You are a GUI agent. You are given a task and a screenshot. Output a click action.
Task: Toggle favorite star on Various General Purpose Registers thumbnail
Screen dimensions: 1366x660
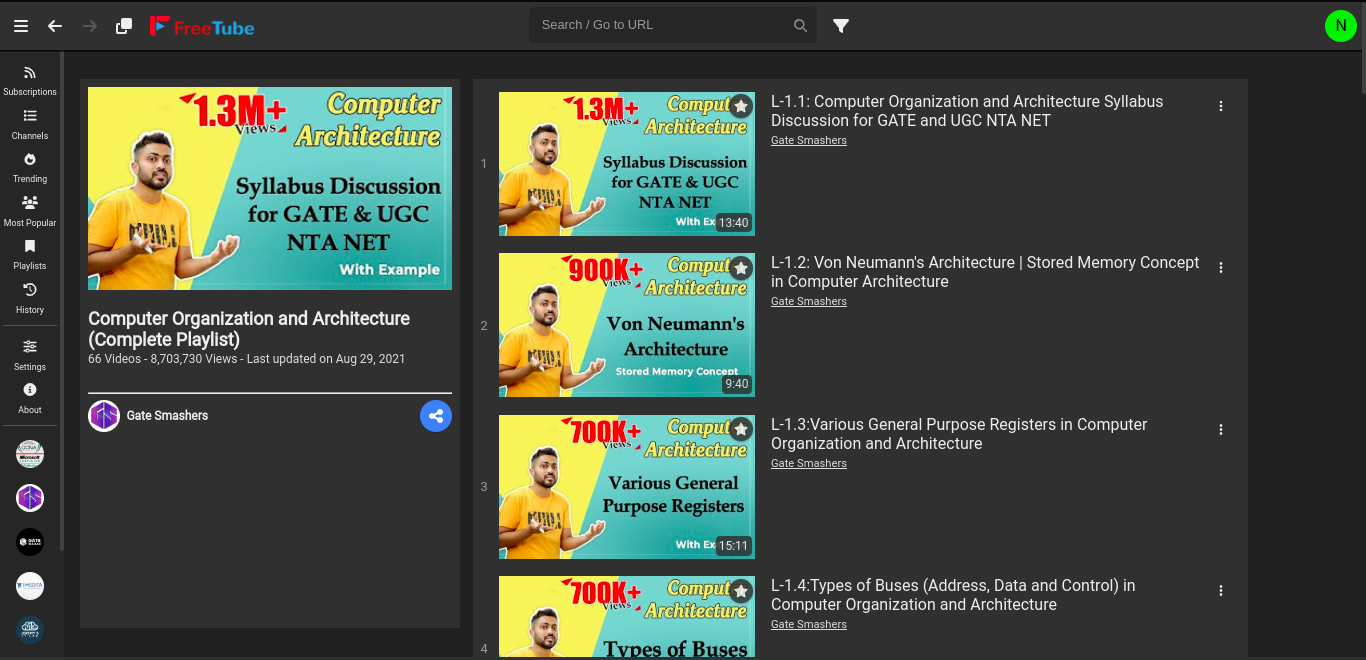pos(740,430)
